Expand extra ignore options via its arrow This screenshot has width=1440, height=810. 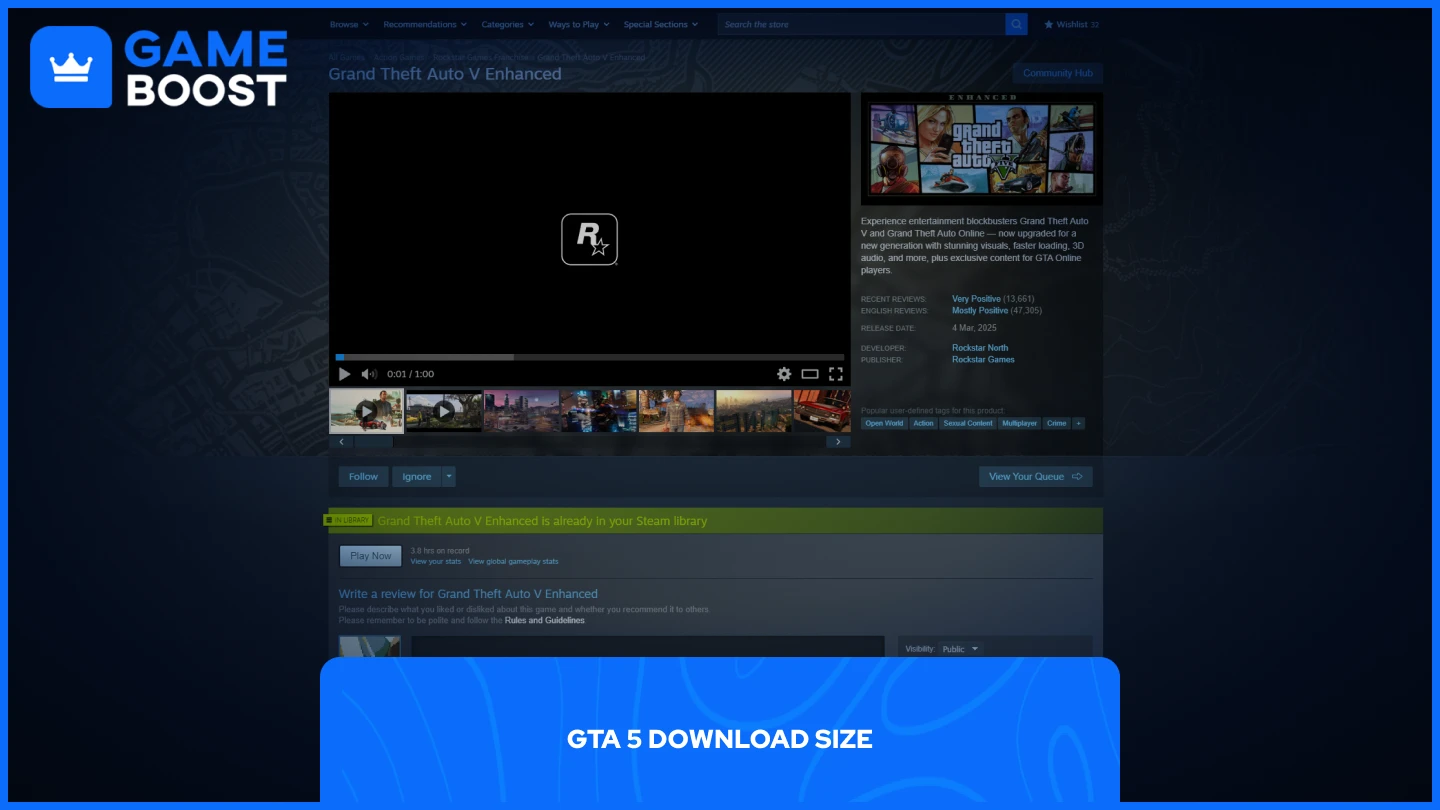click(x=448, y=476)
